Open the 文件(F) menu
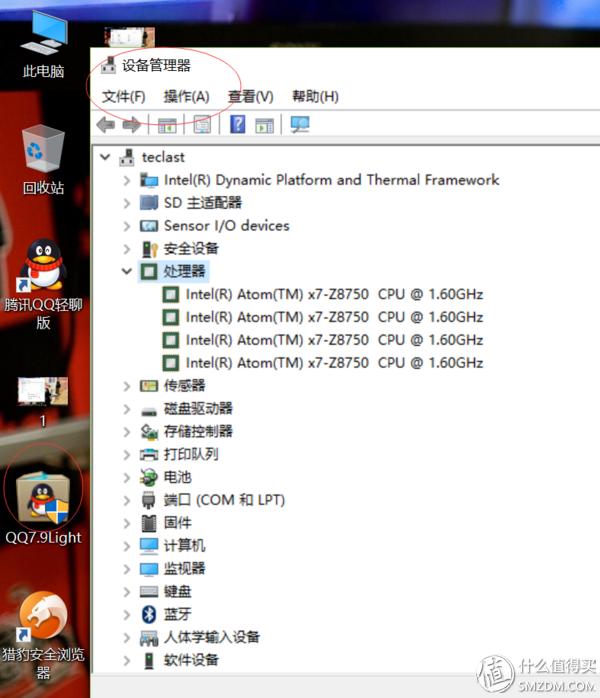The width and height of the screenshot is (600, 698). pos(123,97)
